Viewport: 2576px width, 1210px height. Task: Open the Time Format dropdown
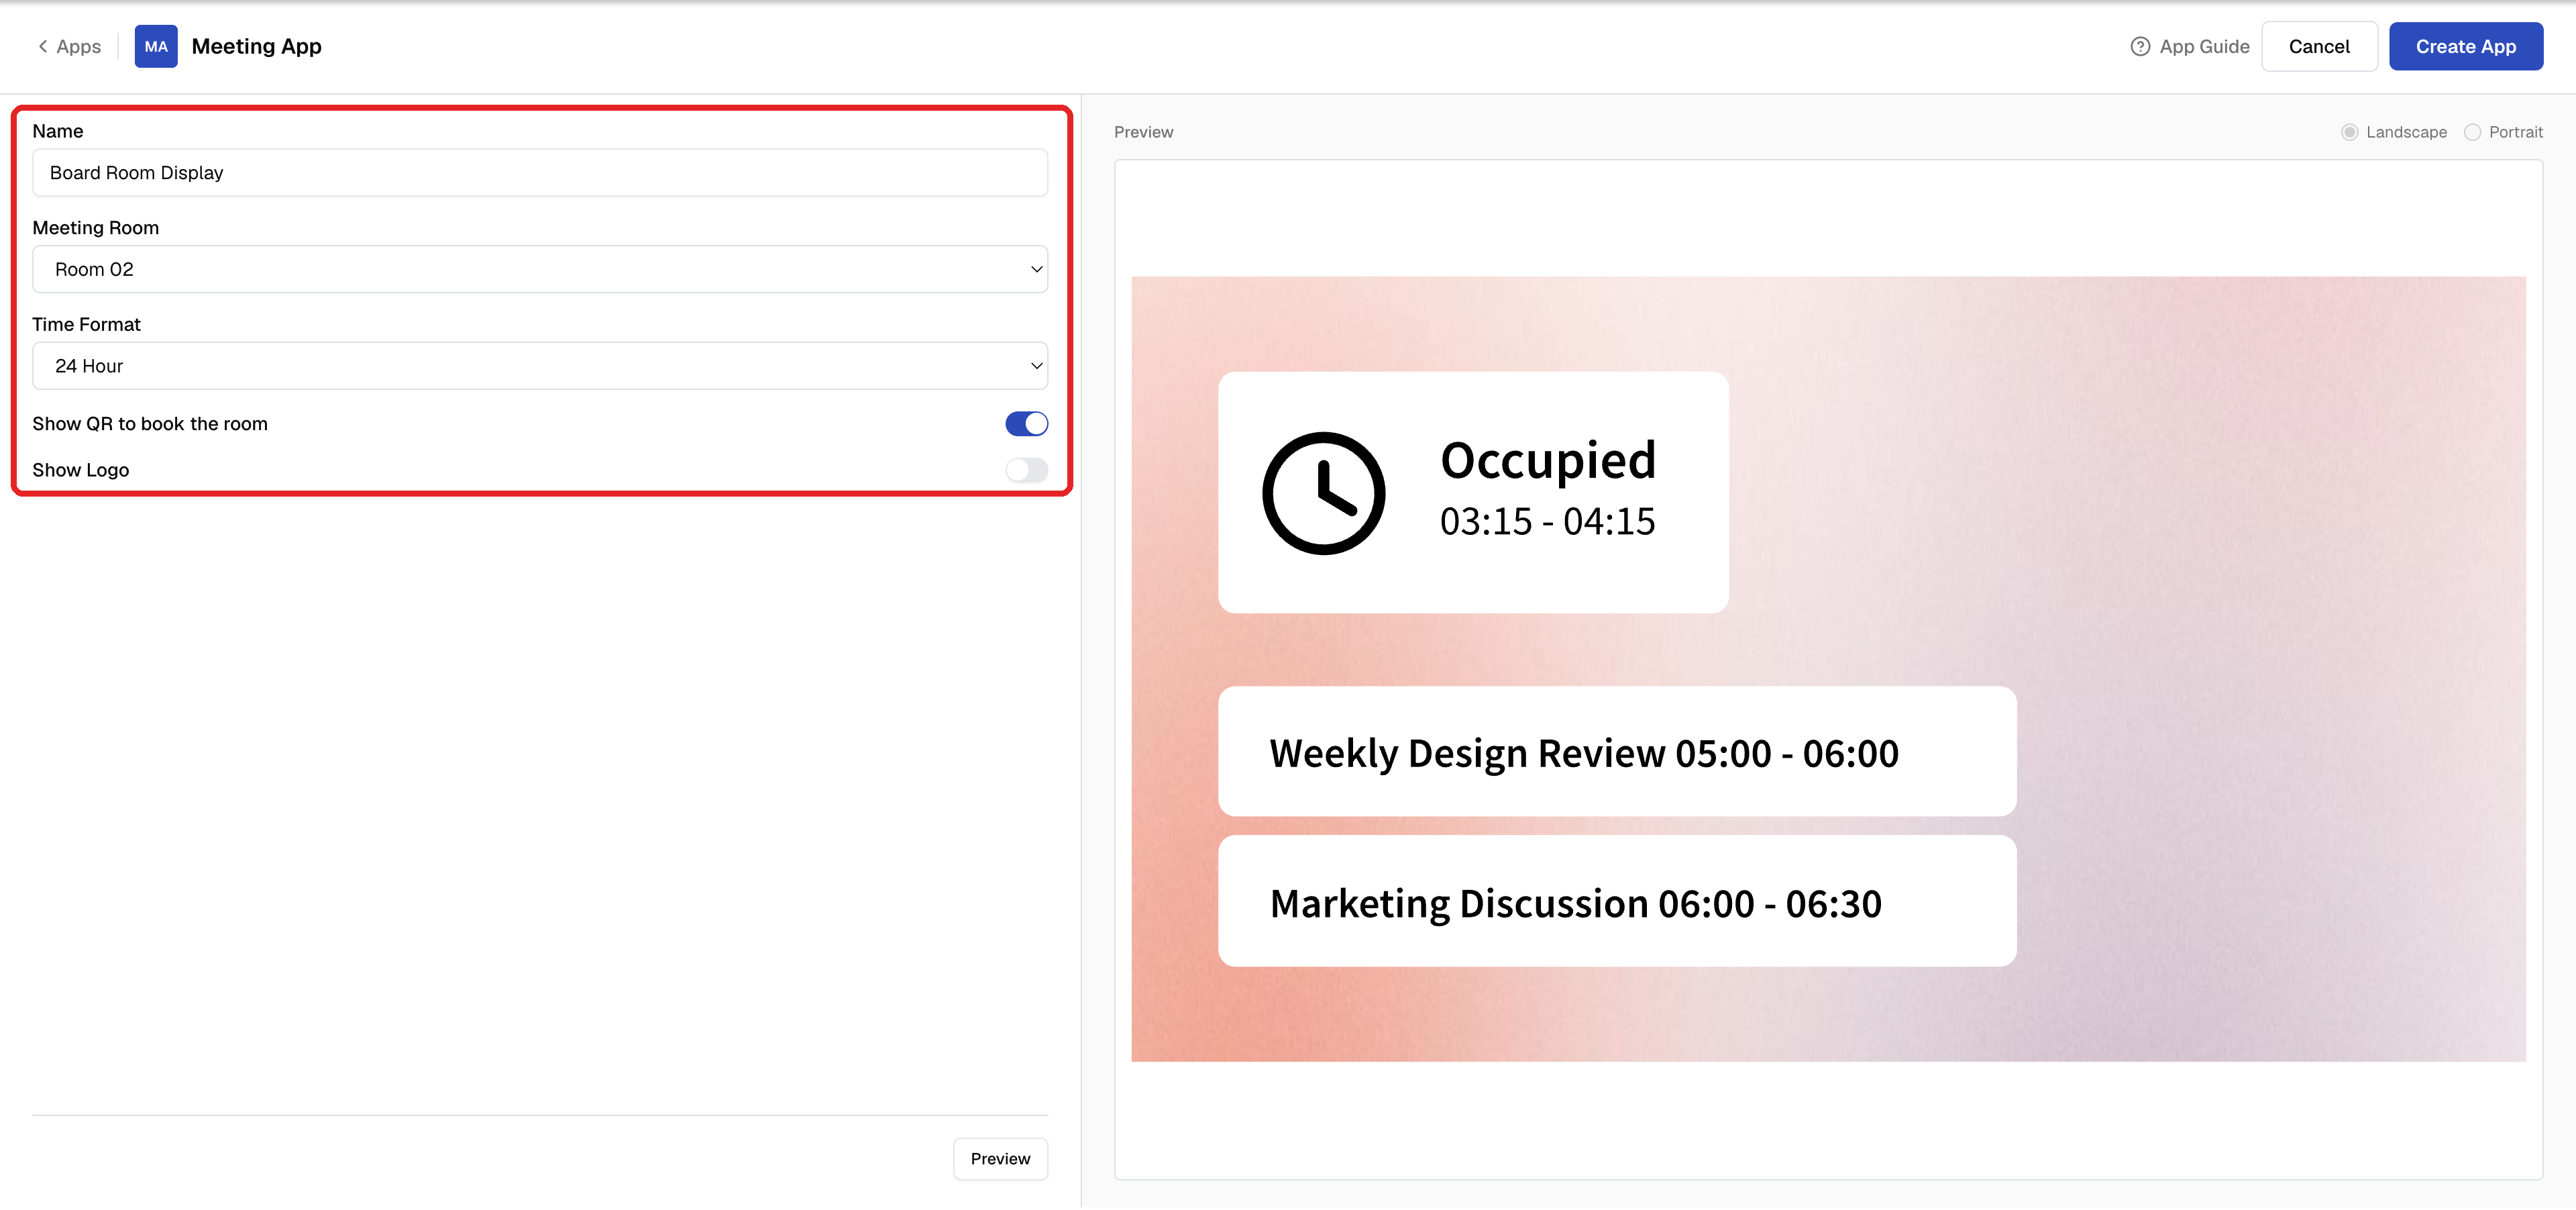coord(540,366)
